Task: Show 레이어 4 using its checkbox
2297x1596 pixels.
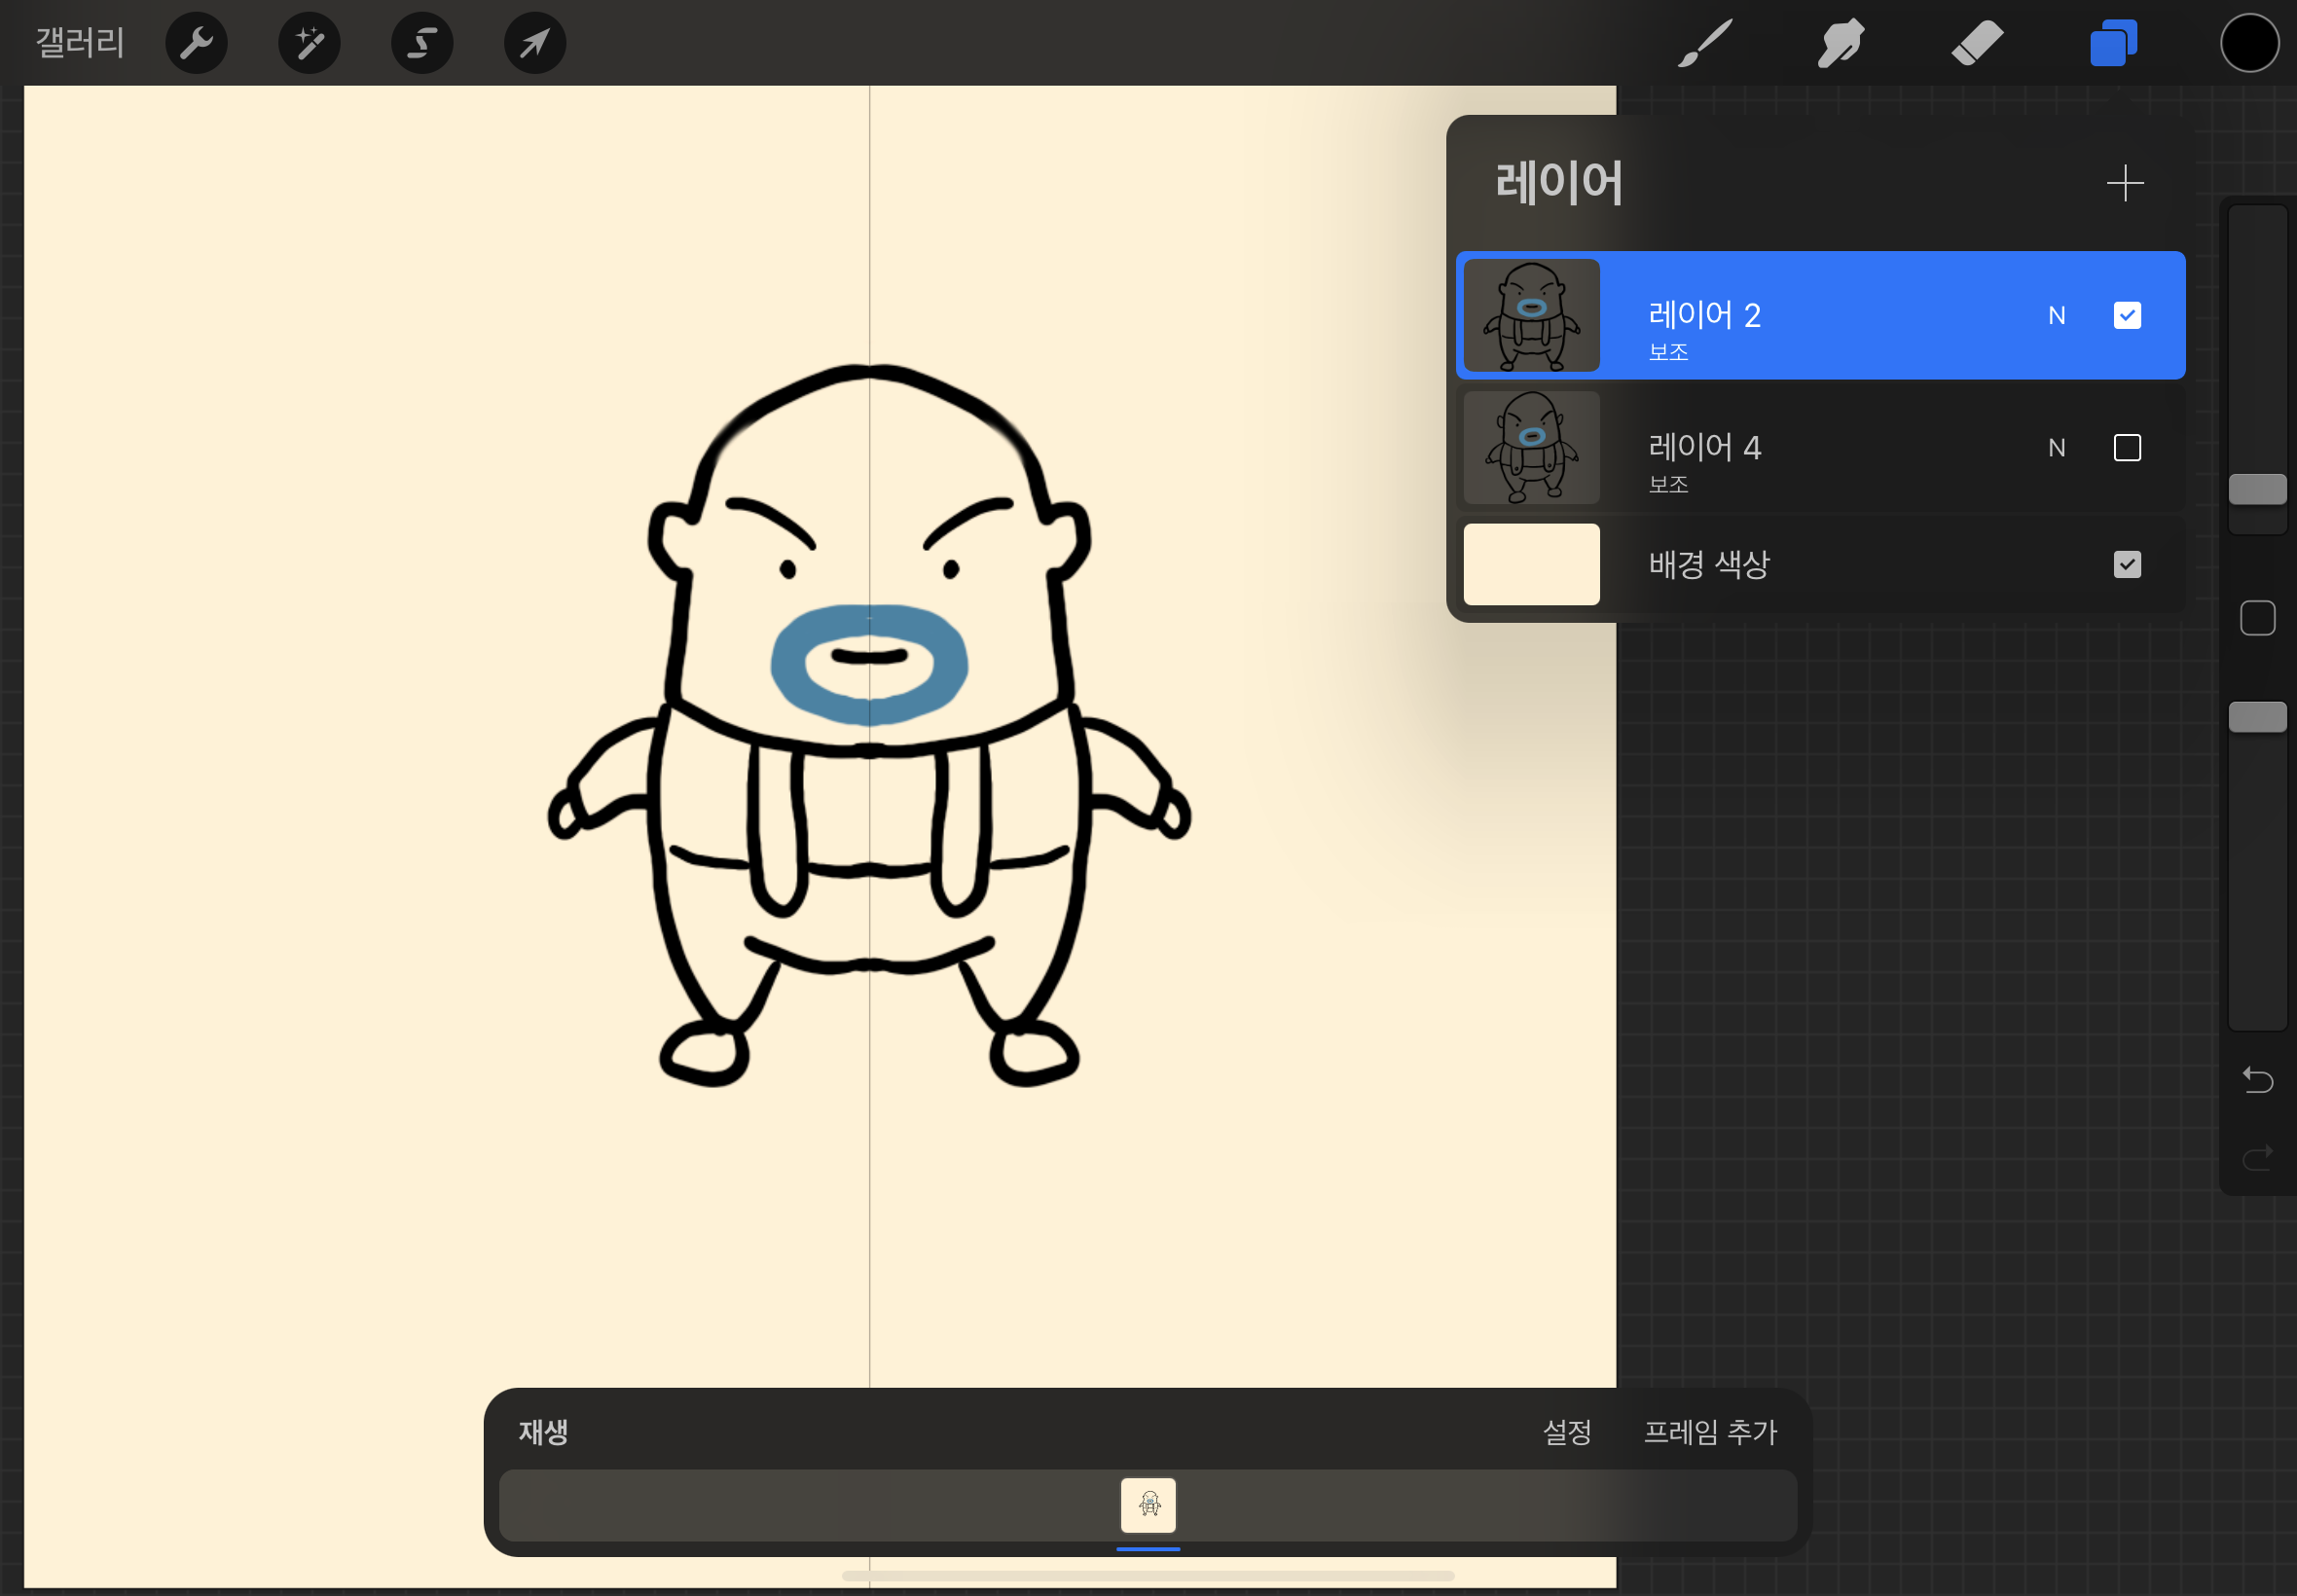Action: (x=2126, y=447)
